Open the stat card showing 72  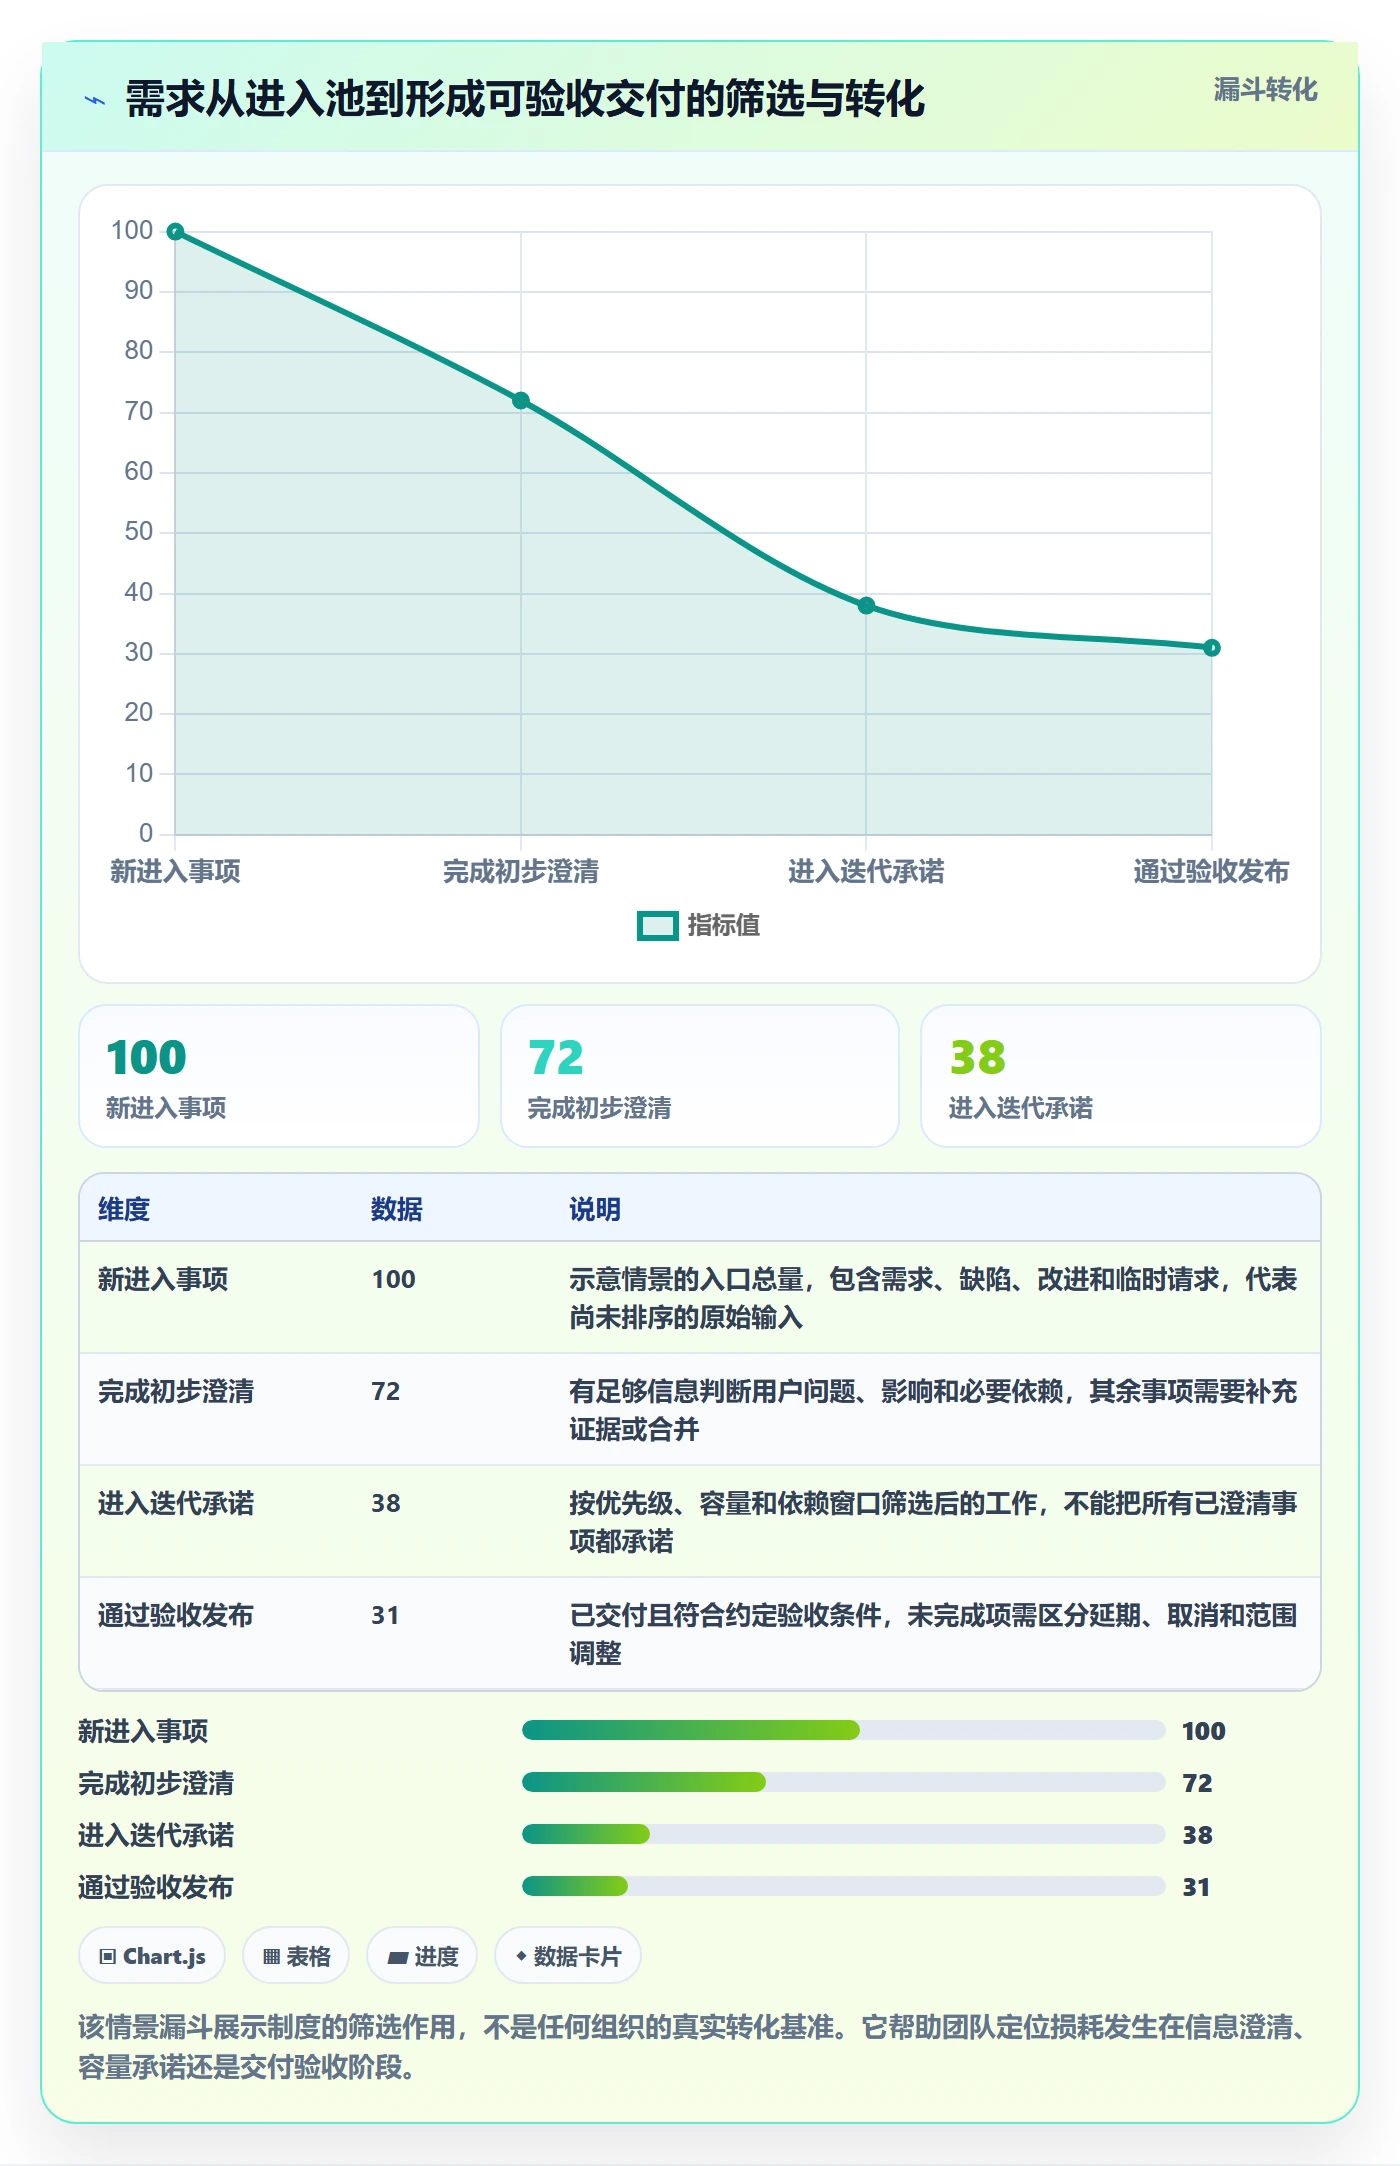click(700, 1076)
